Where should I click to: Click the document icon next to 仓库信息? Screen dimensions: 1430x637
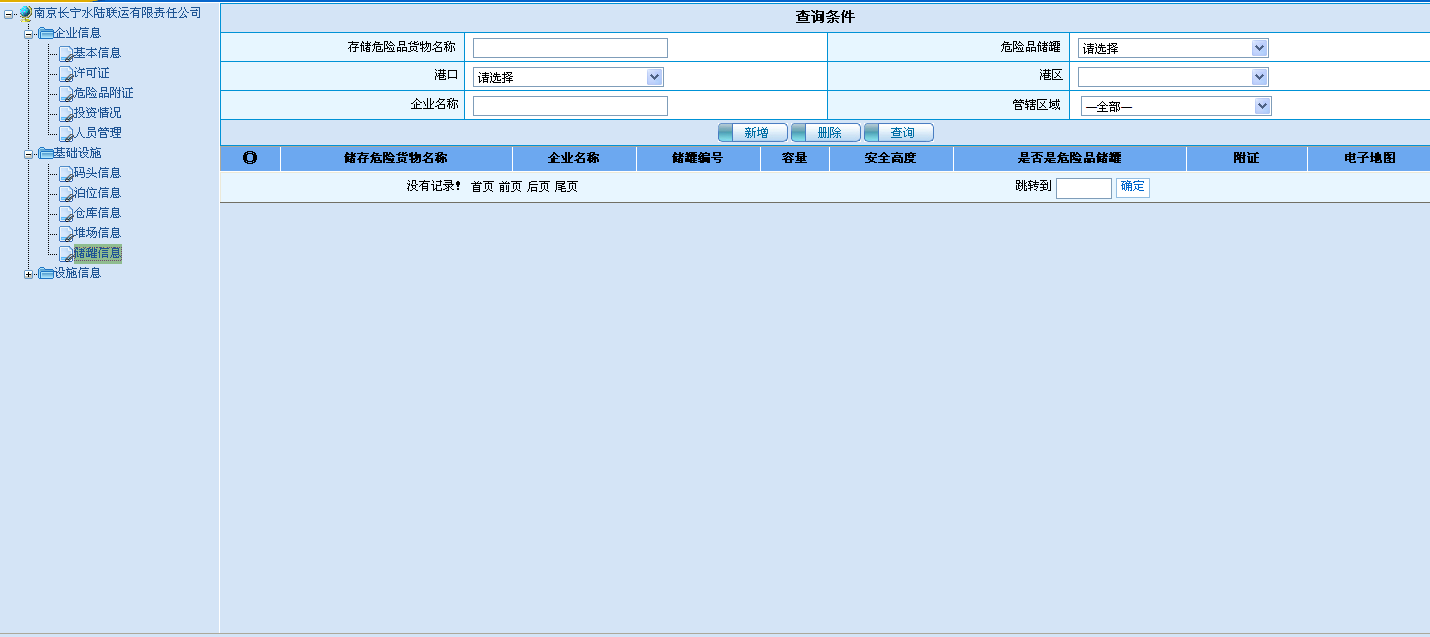point(65,213)
